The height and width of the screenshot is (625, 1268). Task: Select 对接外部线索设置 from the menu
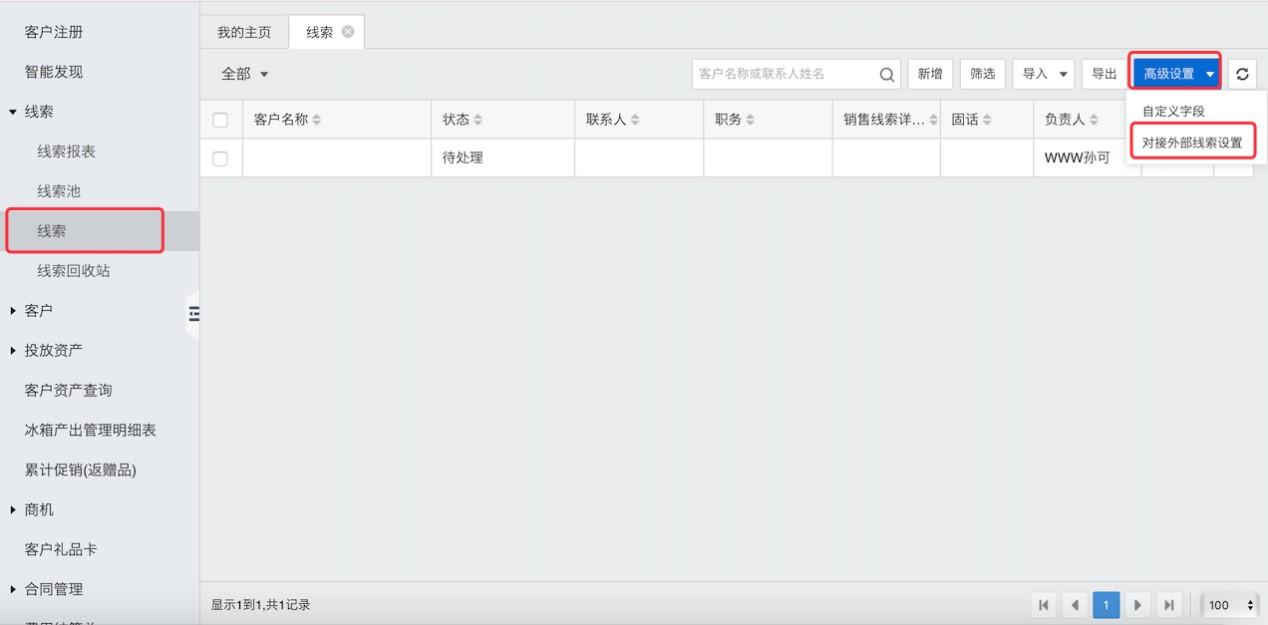click(1192, 143)
